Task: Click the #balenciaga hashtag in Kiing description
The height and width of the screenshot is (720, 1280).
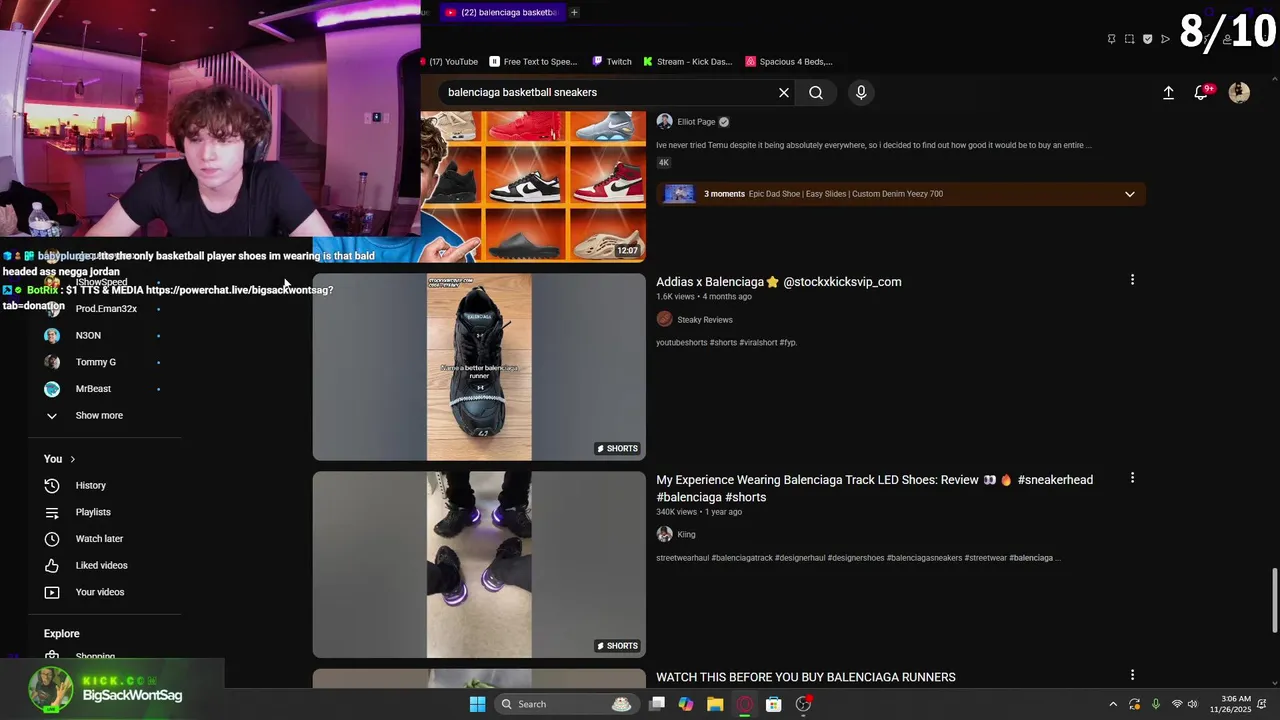Action: [x=1030, y=558]
